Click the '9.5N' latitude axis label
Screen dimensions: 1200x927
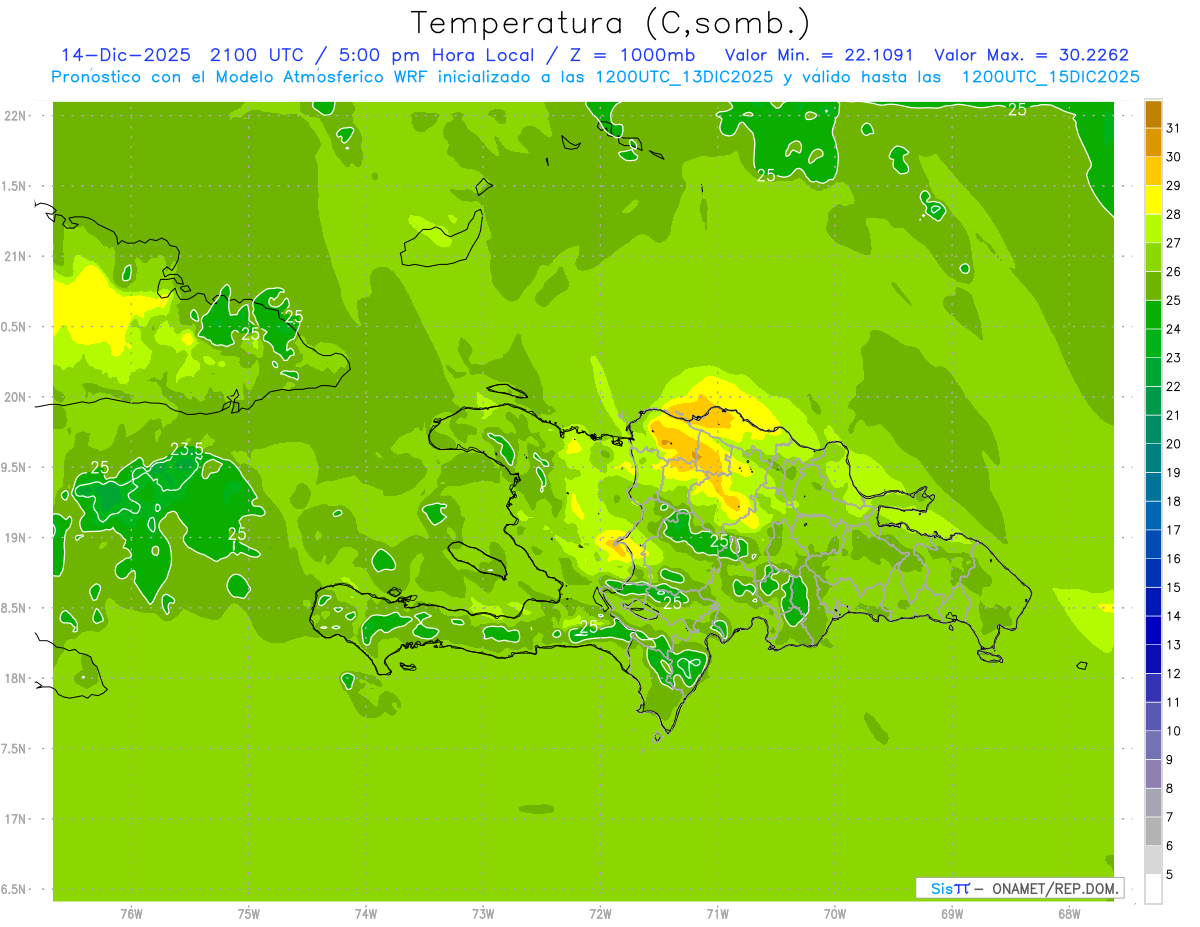pos(15,467)
